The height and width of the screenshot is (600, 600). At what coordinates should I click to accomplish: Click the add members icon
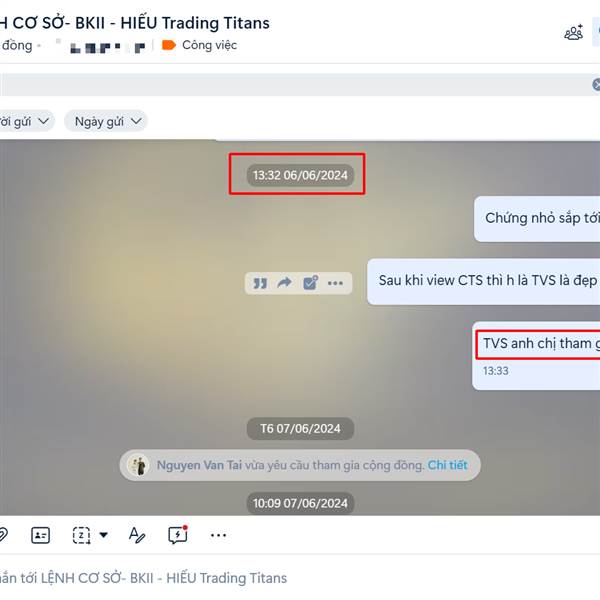573,33
